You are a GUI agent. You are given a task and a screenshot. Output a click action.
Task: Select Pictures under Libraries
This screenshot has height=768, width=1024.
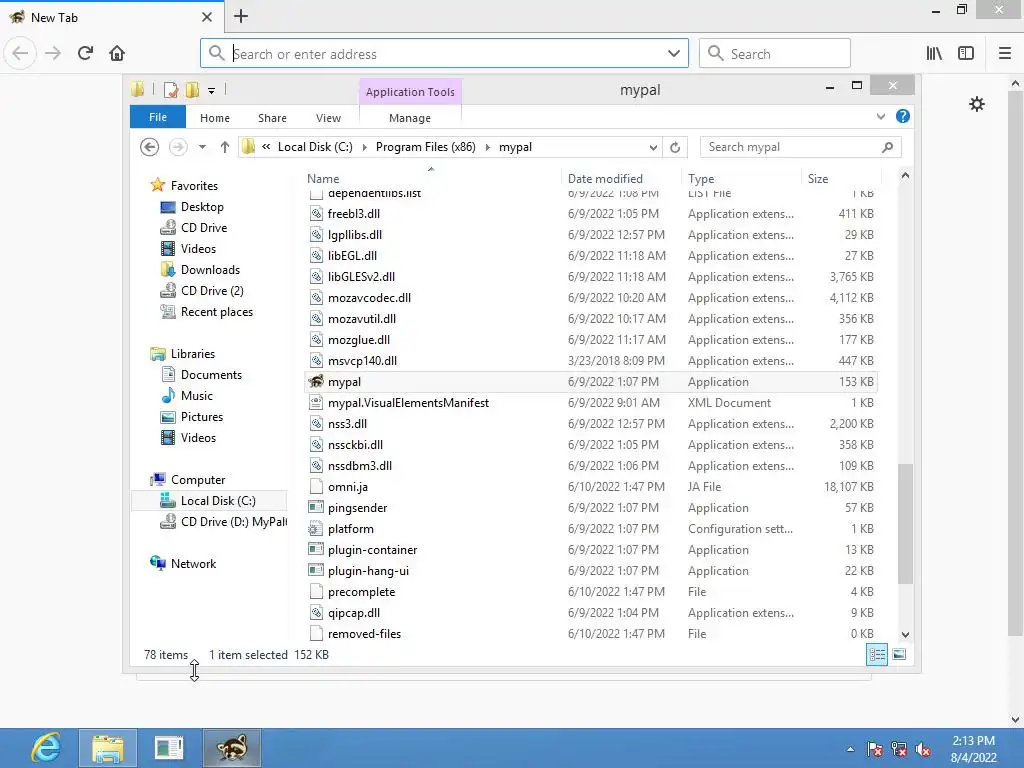202,417
